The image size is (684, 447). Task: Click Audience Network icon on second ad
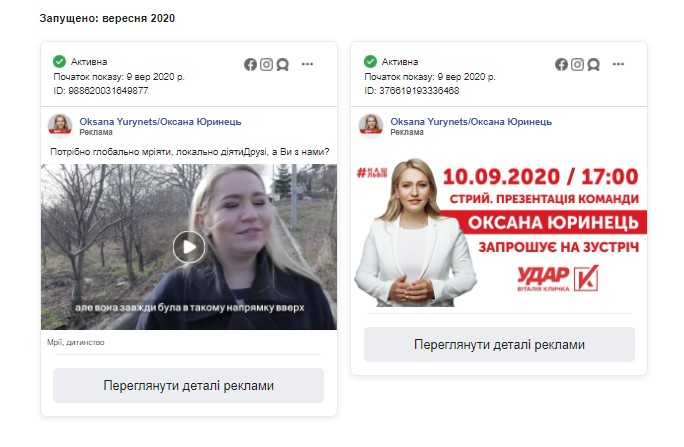594,65
